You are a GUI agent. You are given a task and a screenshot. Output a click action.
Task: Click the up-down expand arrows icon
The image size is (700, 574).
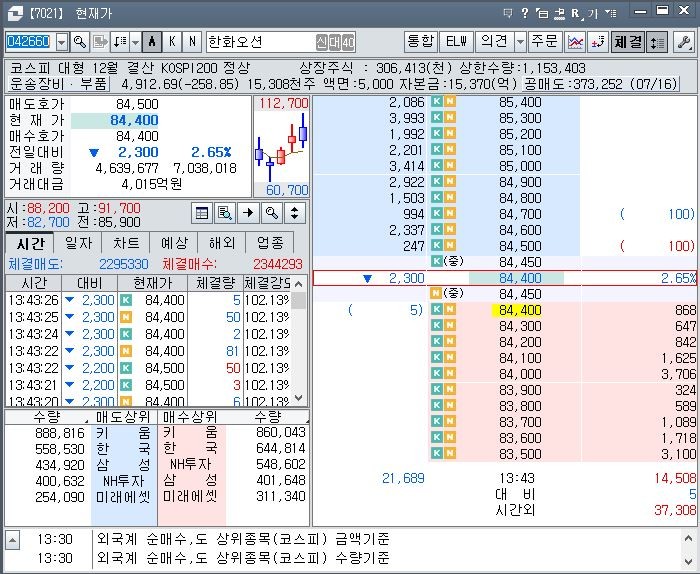[294, 213]
